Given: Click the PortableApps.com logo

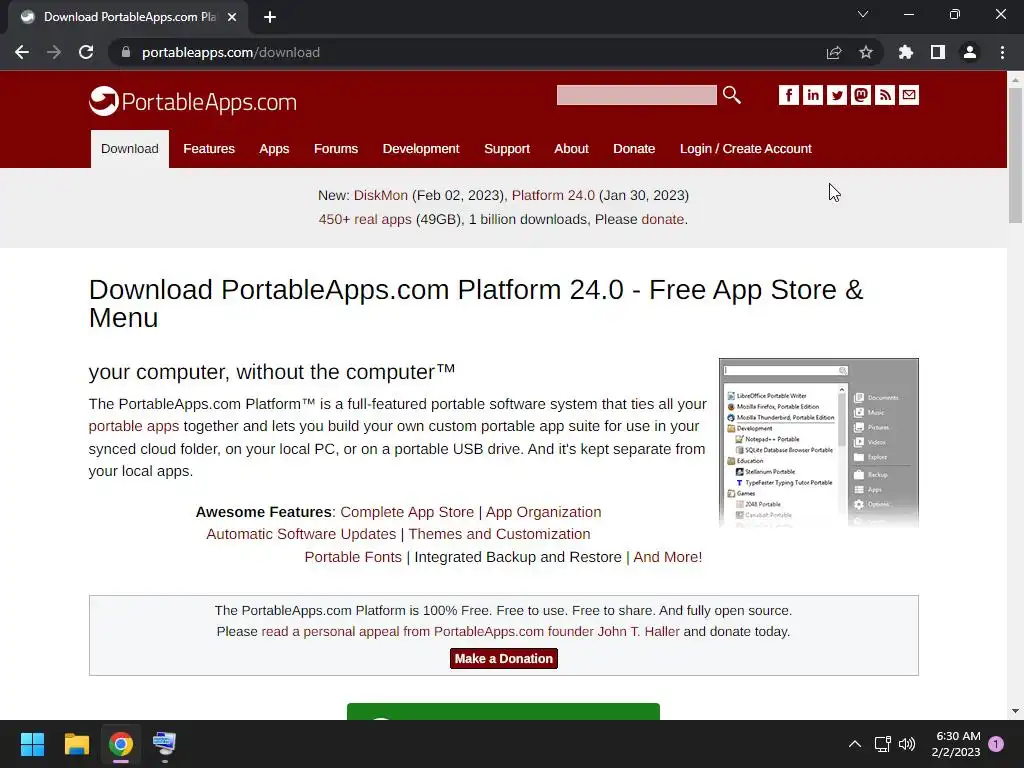Looking at the screenshot, I should point(193,101).
